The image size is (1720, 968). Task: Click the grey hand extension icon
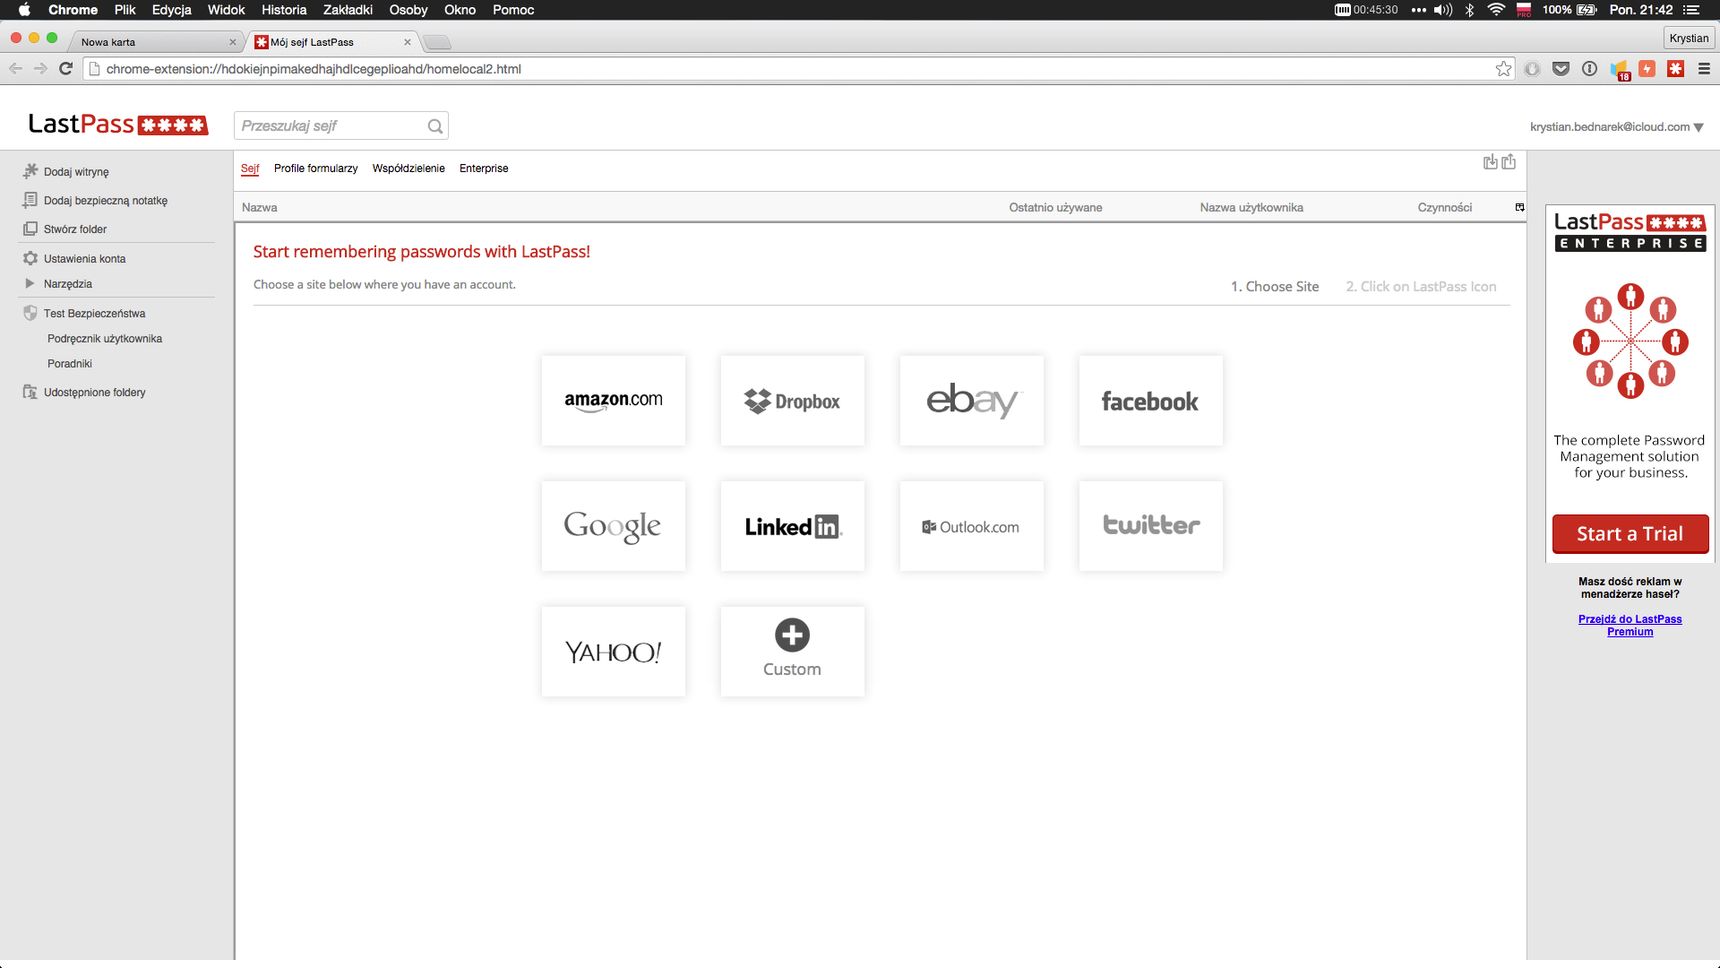1532,69
